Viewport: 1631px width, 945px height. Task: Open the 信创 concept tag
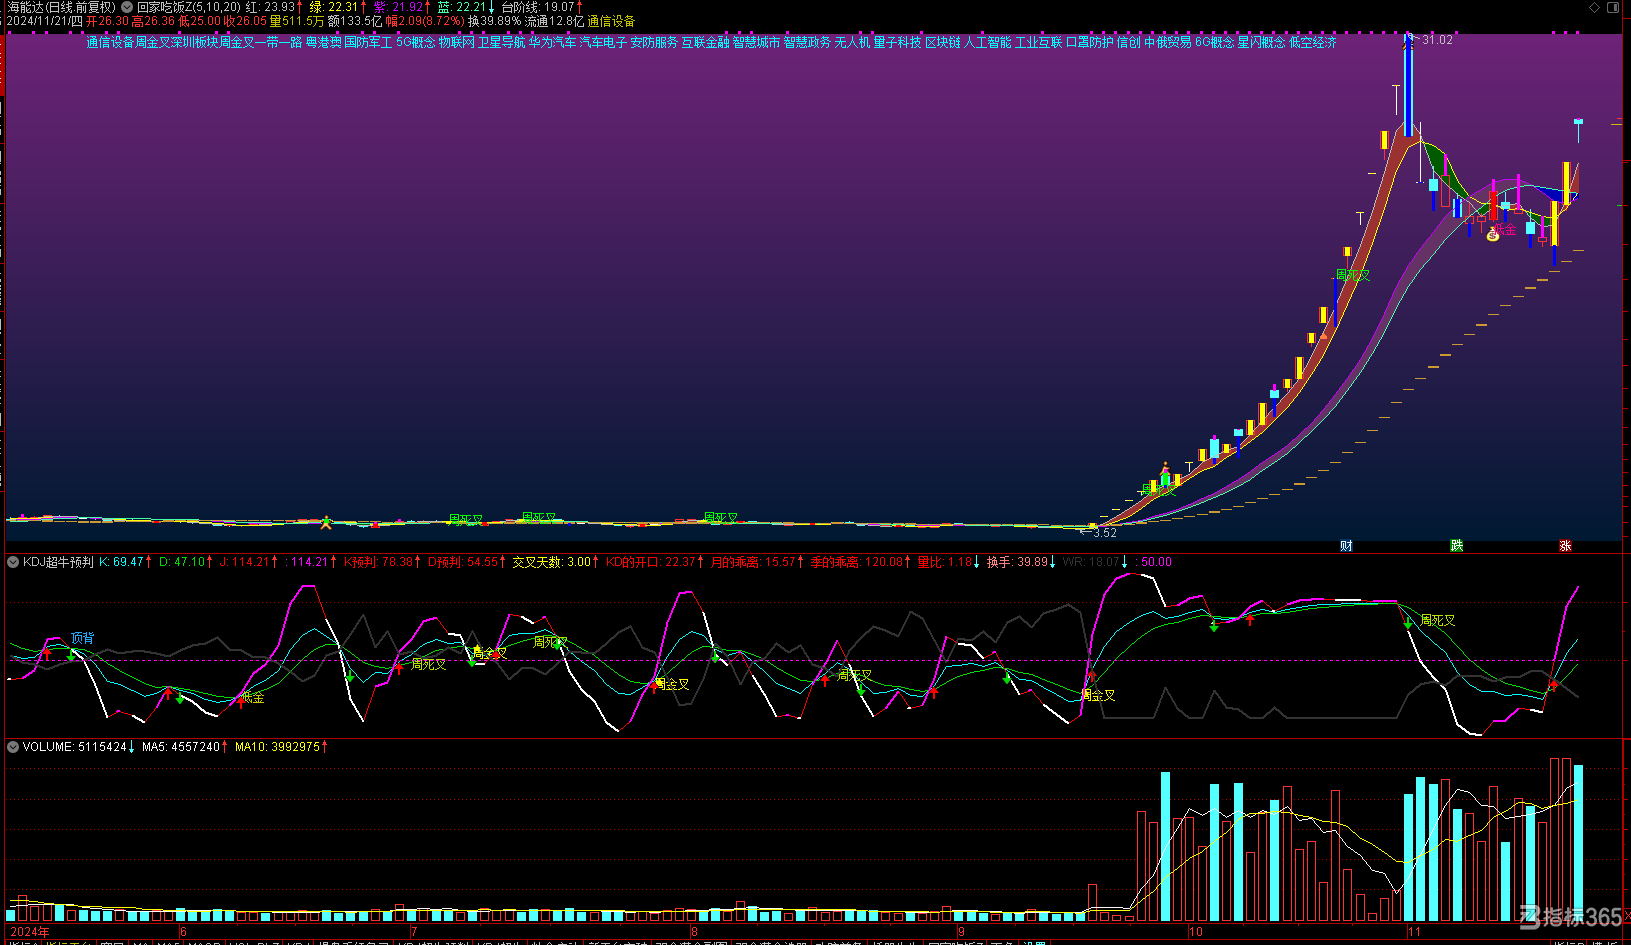pos(1128,42)
